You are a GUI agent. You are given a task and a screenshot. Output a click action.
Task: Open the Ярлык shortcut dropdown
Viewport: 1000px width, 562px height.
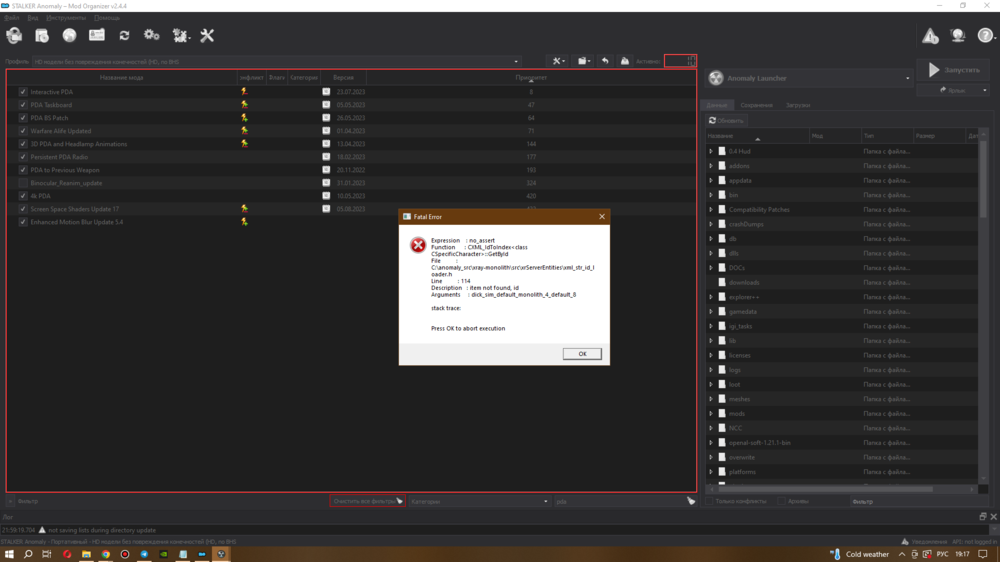[x=954, y=91]
